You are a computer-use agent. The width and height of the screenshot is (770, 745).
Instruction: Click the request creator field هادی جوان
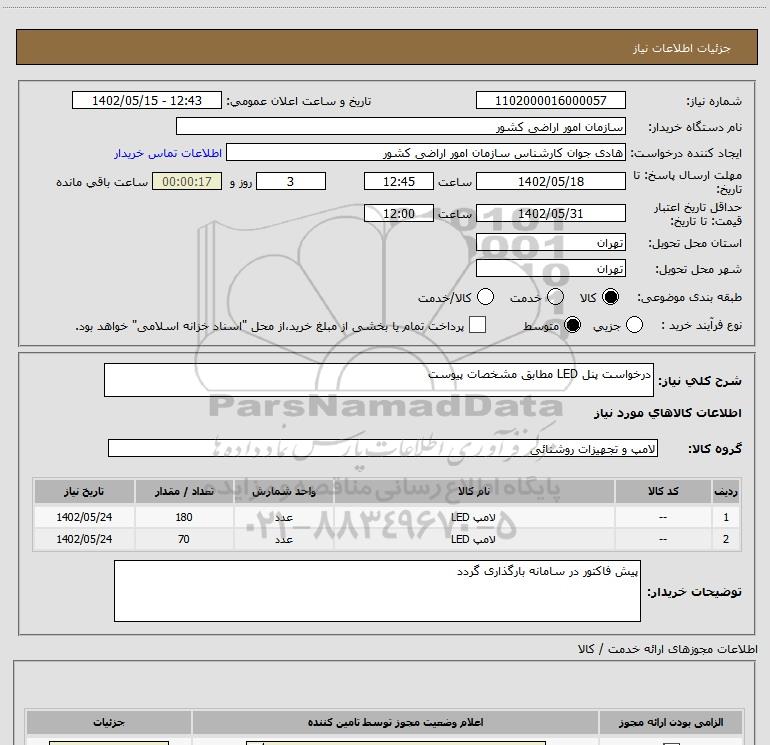pyautogui.click(x=426, y=153)
